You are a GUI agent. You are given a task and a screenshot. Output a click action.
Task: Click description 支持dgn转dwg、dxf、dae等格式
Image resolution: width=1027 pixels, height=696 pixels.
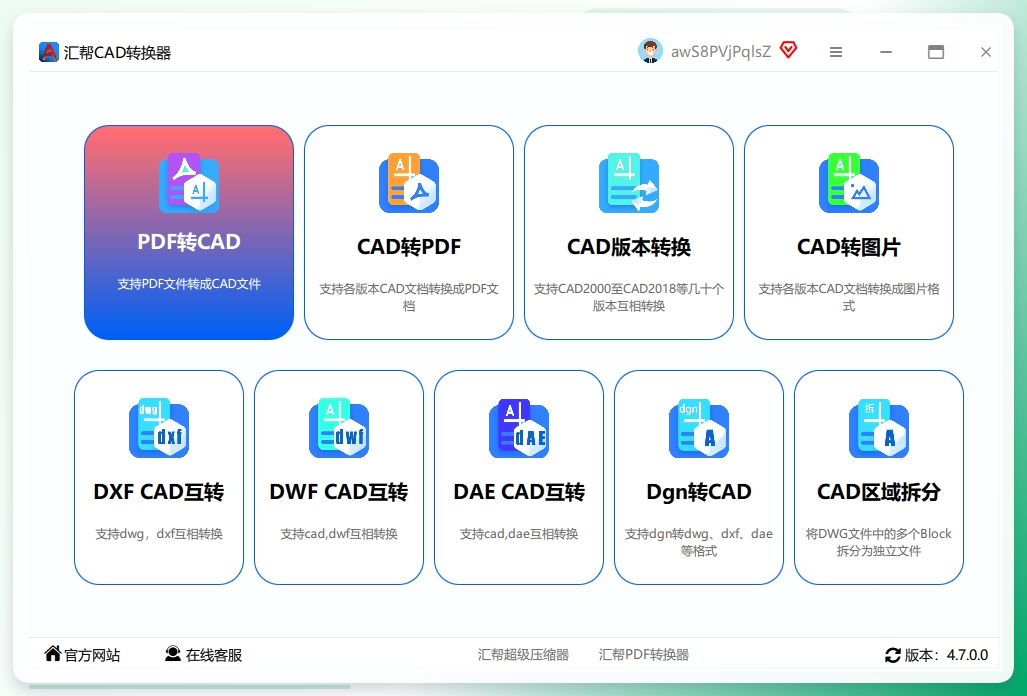click(x=699, y=542)
